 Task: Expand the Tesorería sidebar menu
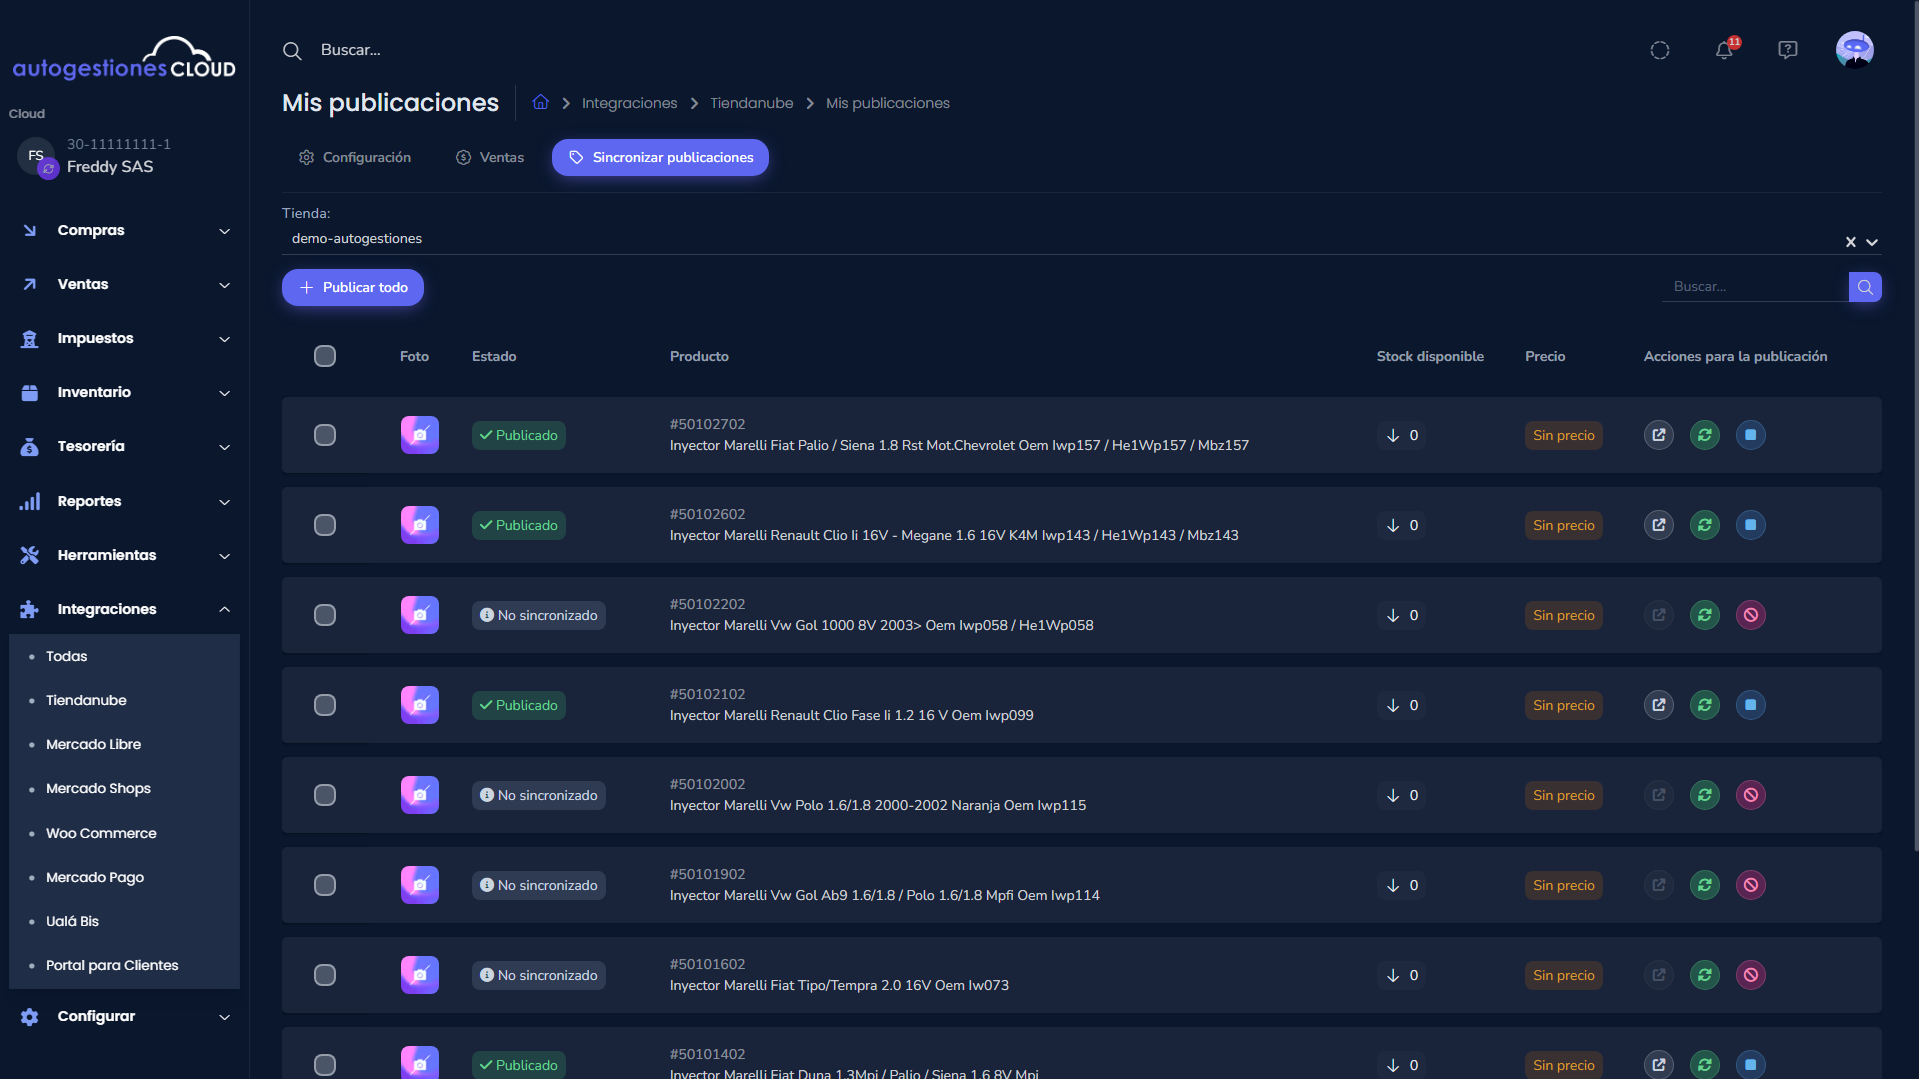pos(125,446)
